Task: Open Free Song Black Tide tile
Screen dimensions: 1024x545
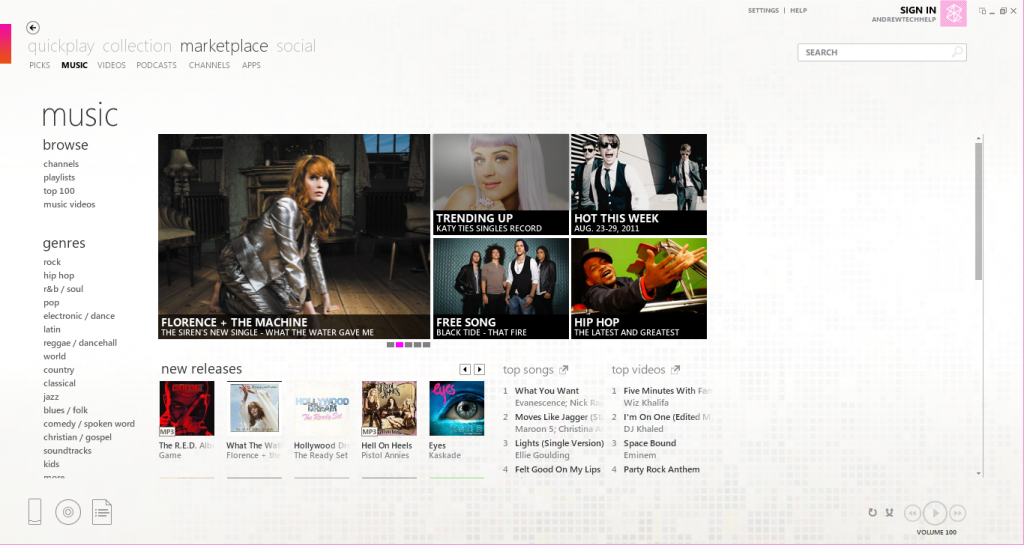Action: pyautogui.click(x=501, y=288)
